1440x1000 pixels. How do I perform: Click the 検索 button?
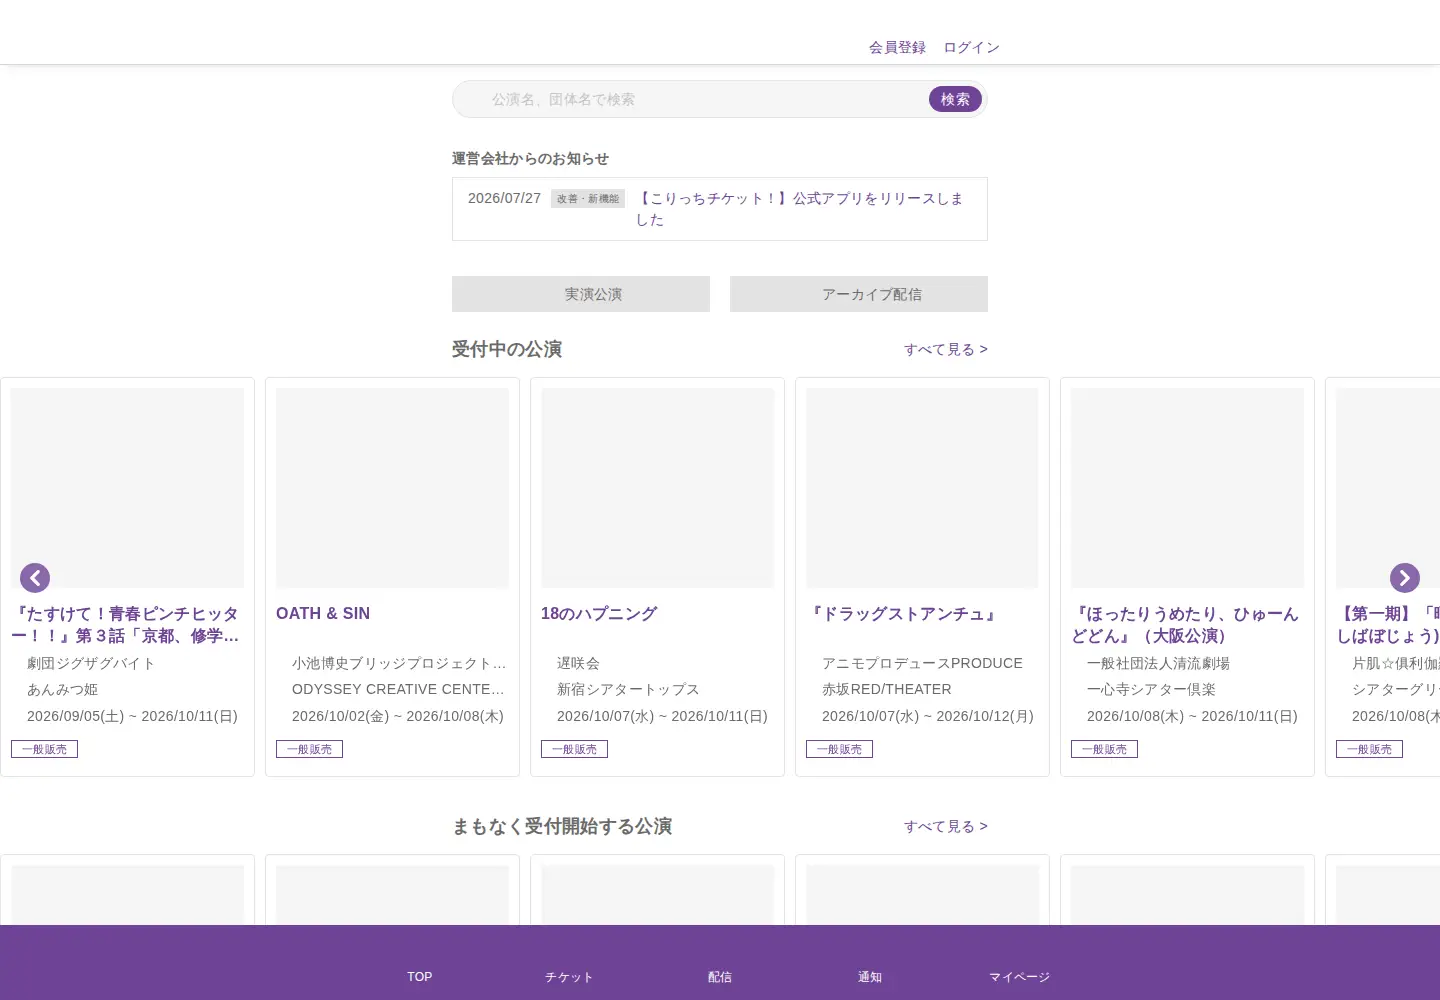(955, 99)
